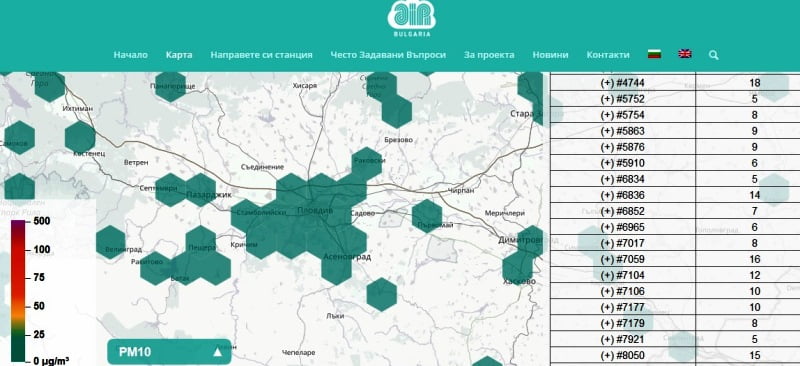Expand the PM10 selector dropdown
The height and width of the screenshot is (366, 800).
(169, 352)
